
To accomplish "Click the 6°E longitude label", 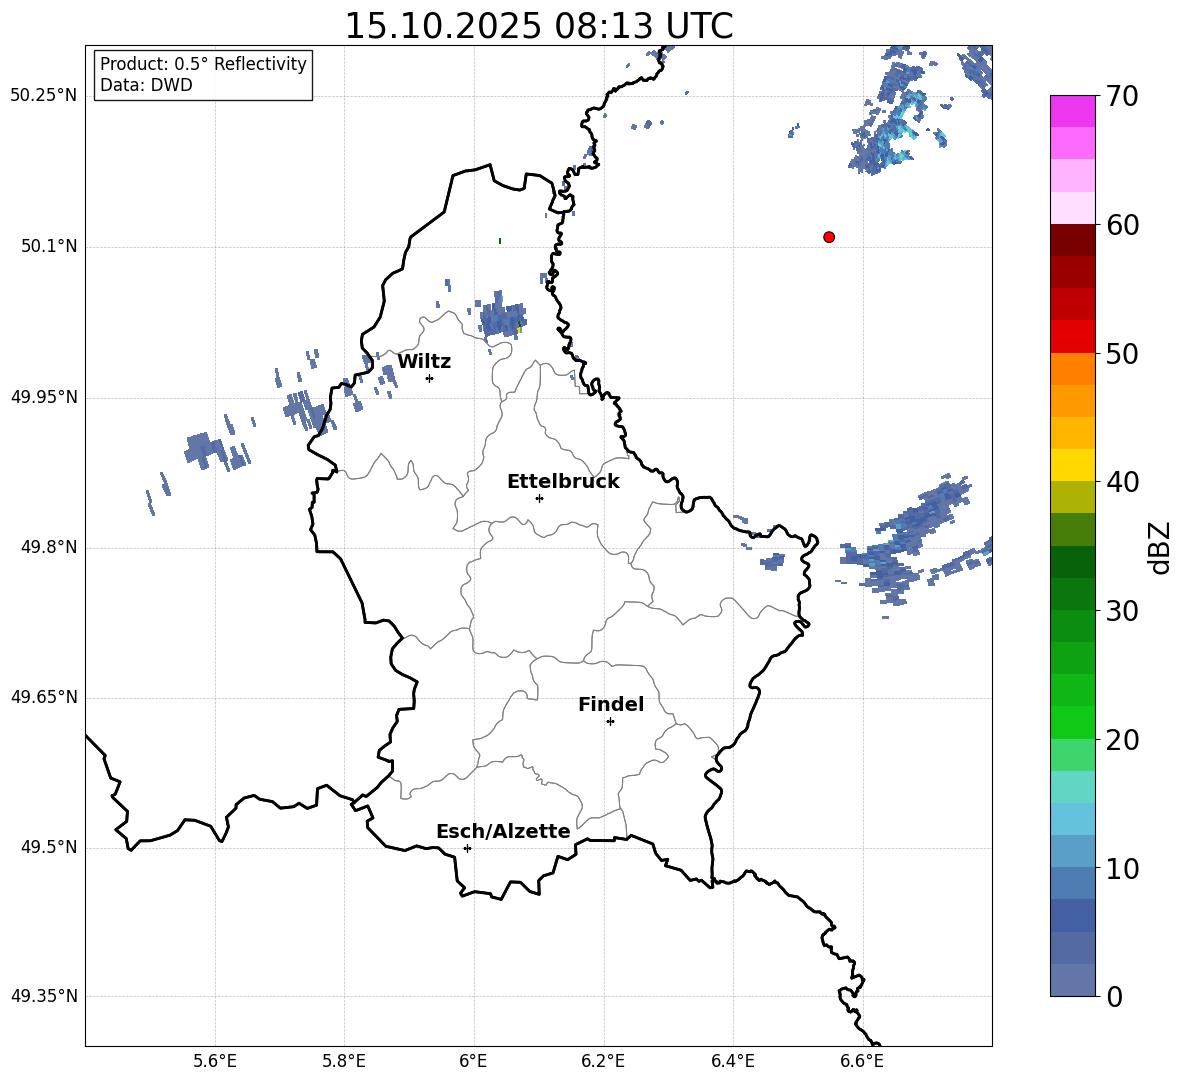I will [473, 1061].
